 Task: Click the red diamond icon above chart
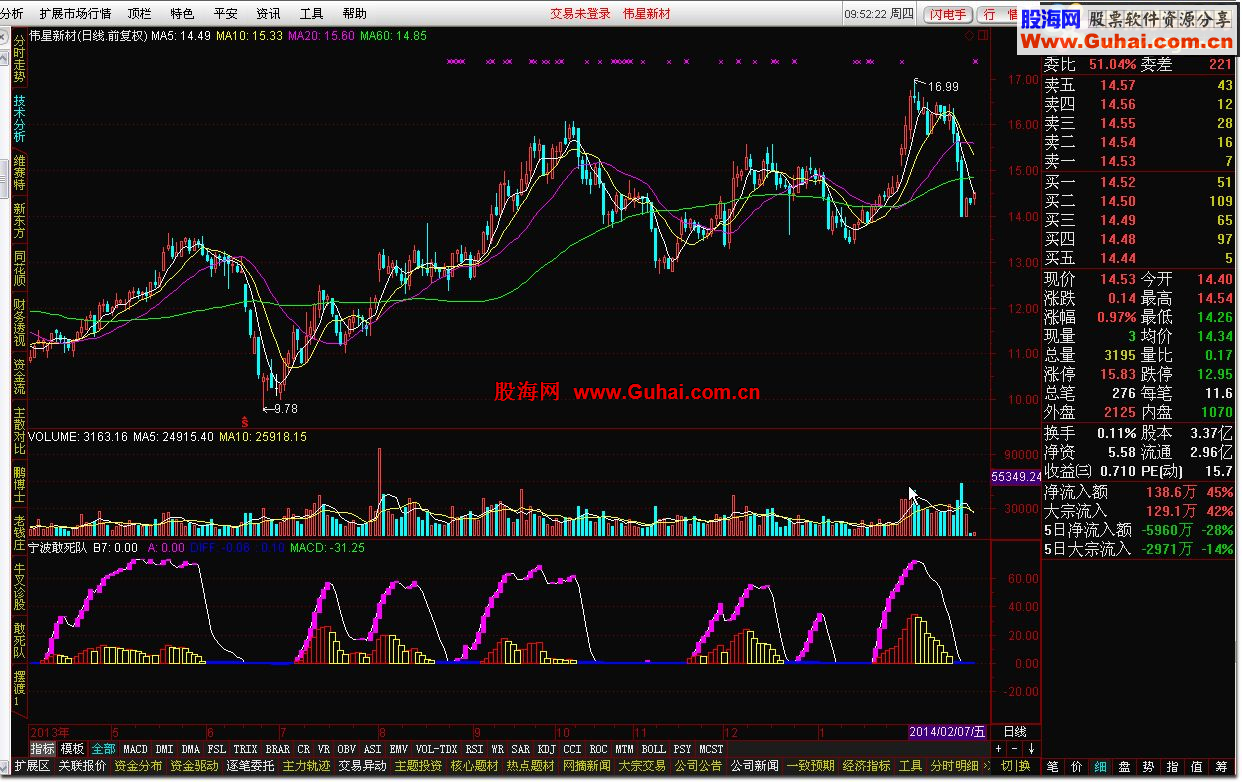(x=968, y=36)
